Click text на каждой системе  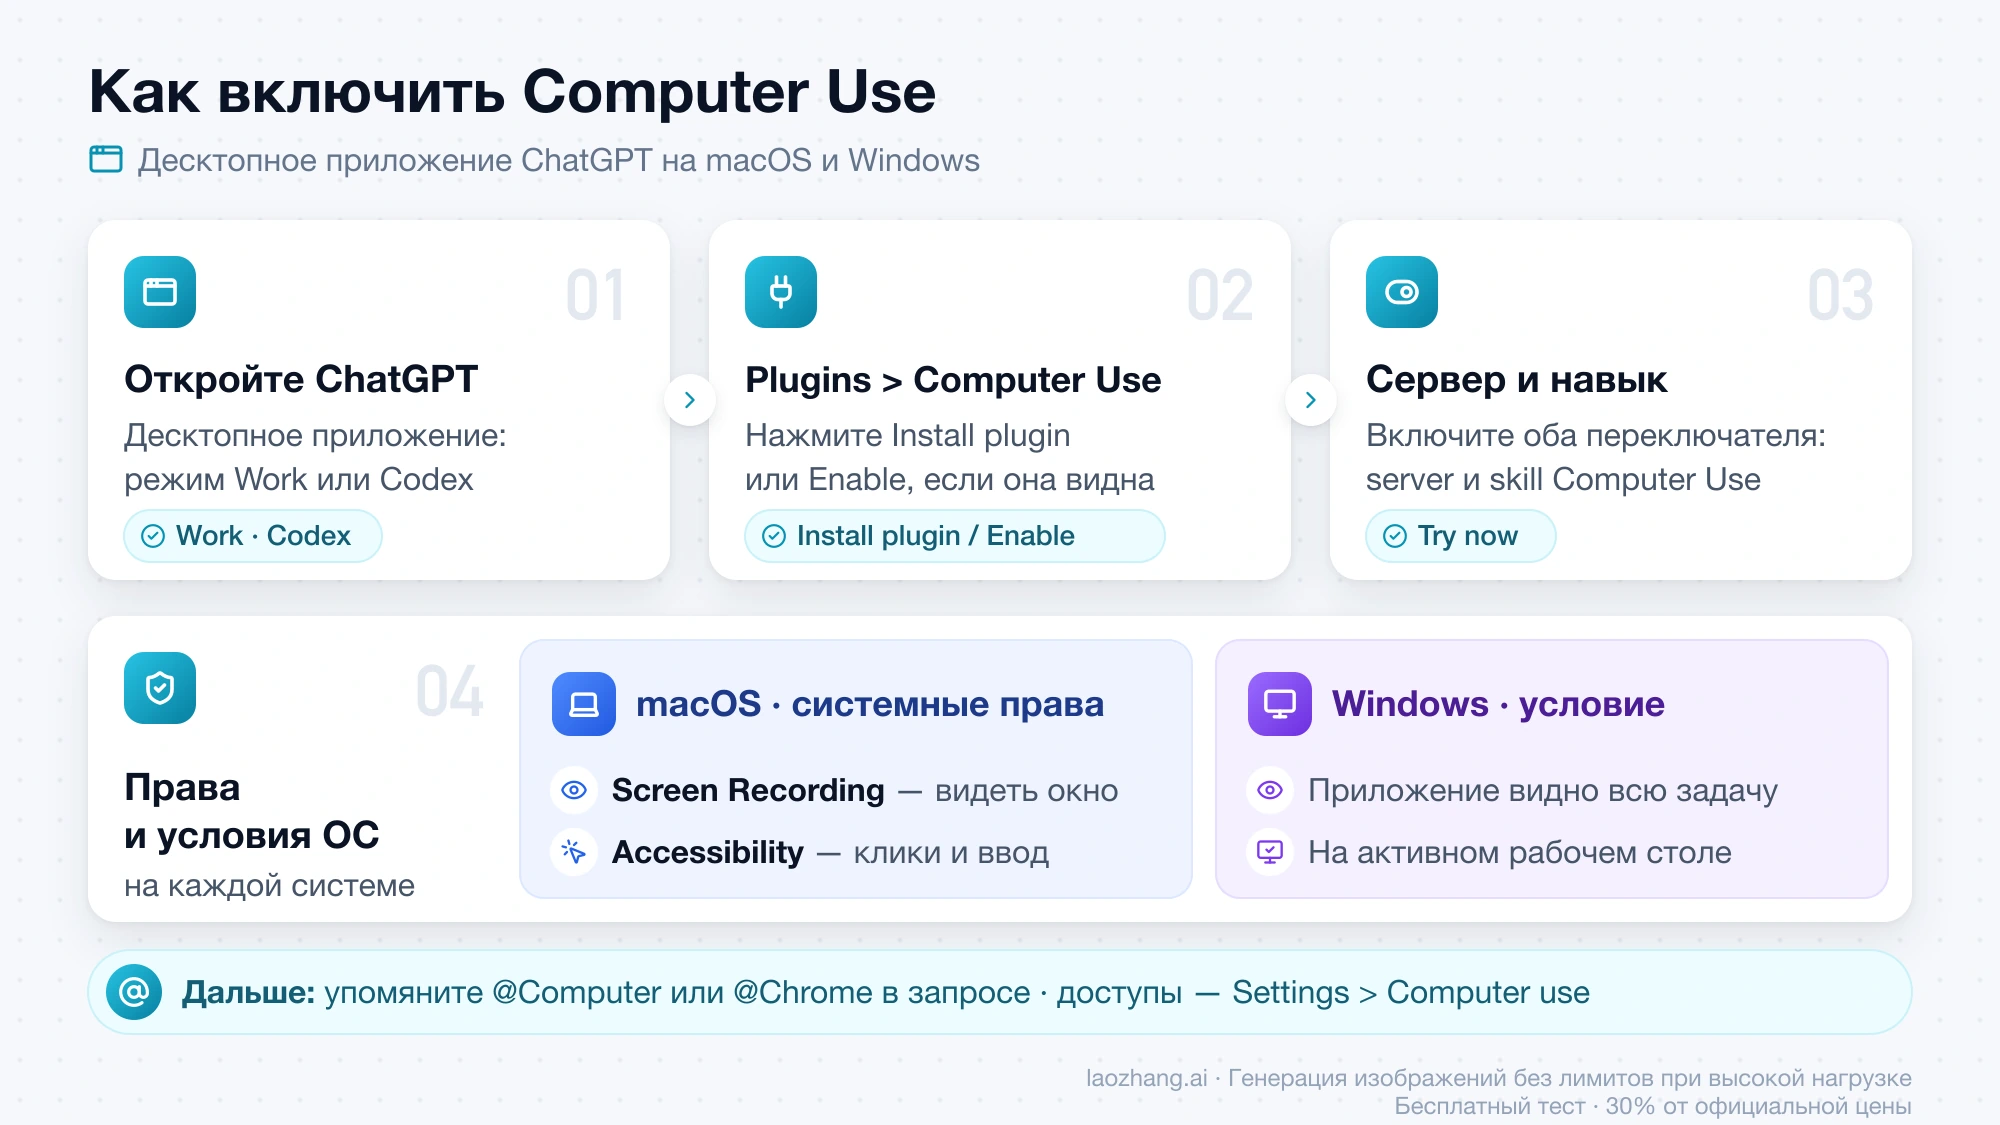tap(269, 885)
